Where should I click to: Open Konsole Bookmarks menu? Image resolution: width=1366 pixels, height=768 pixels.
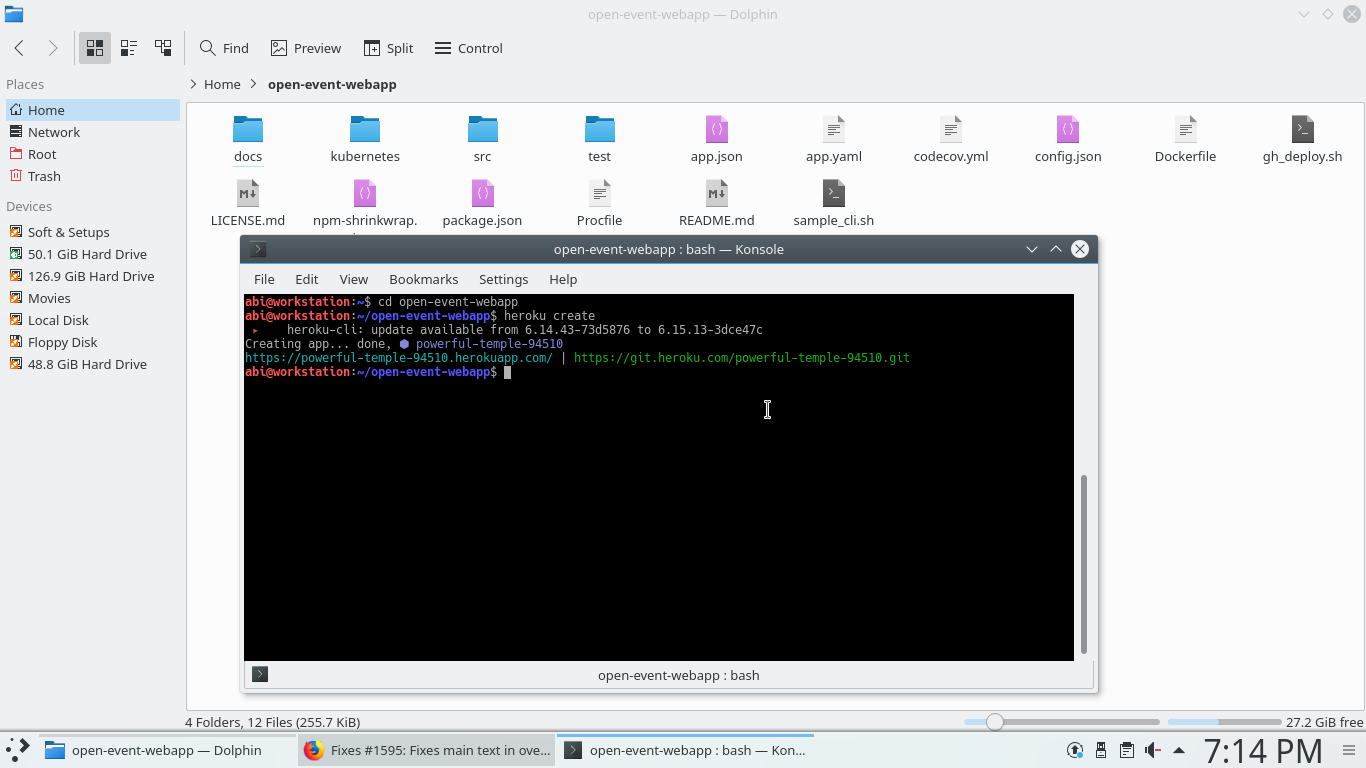point(424,279)
